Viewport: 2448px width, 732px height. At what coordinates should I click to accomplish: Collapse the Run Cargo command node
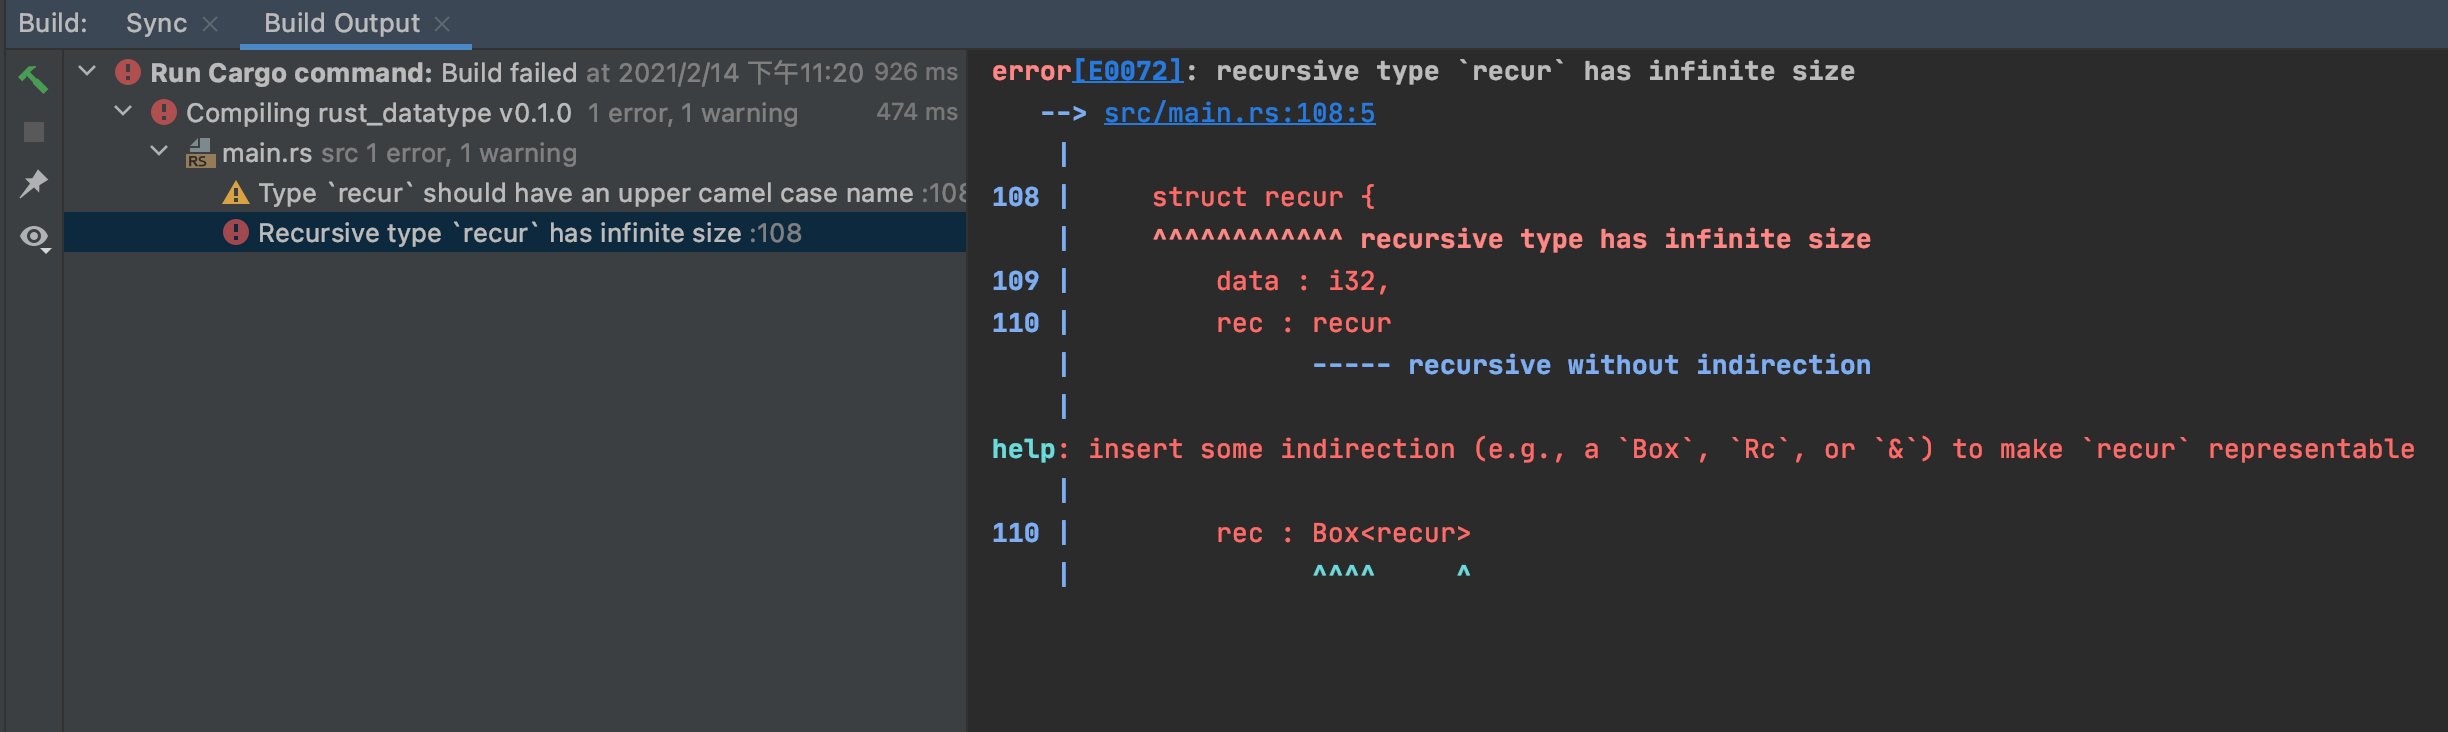pyautogui.click(x=87, y=71)
